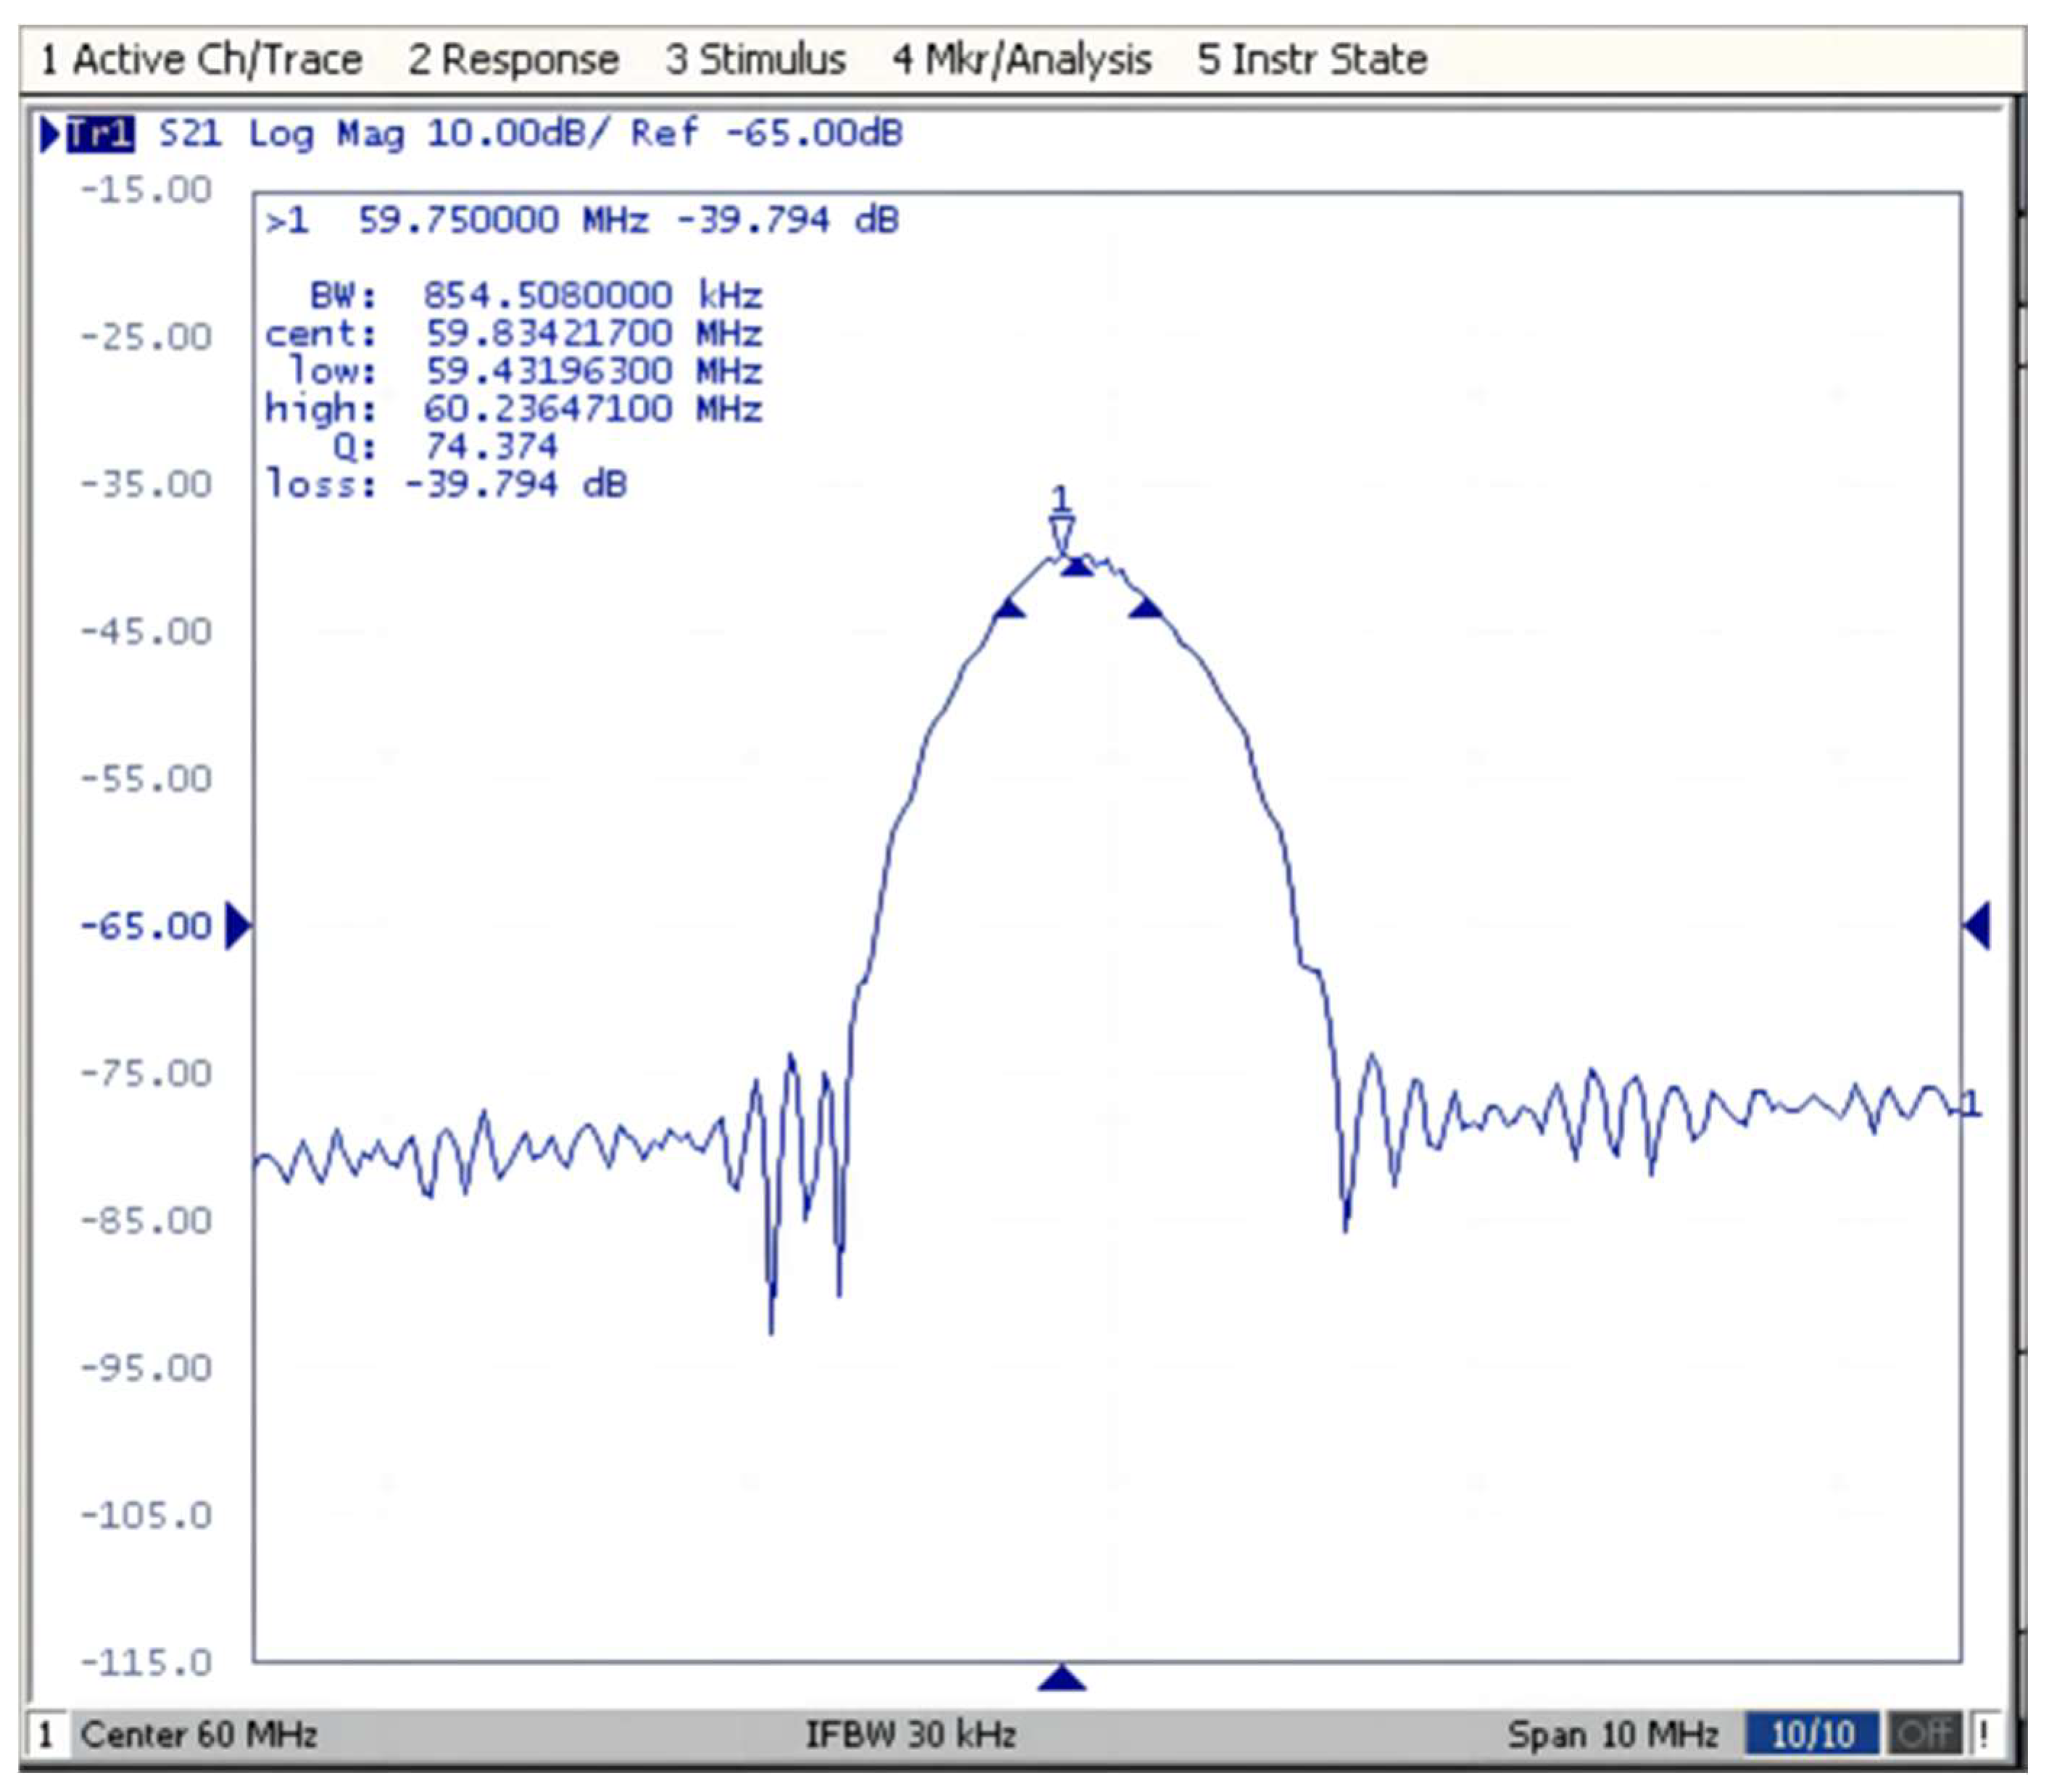2049x1792 pixels.
Task: Open the Instr State menu
Action: pos(1311,60)
